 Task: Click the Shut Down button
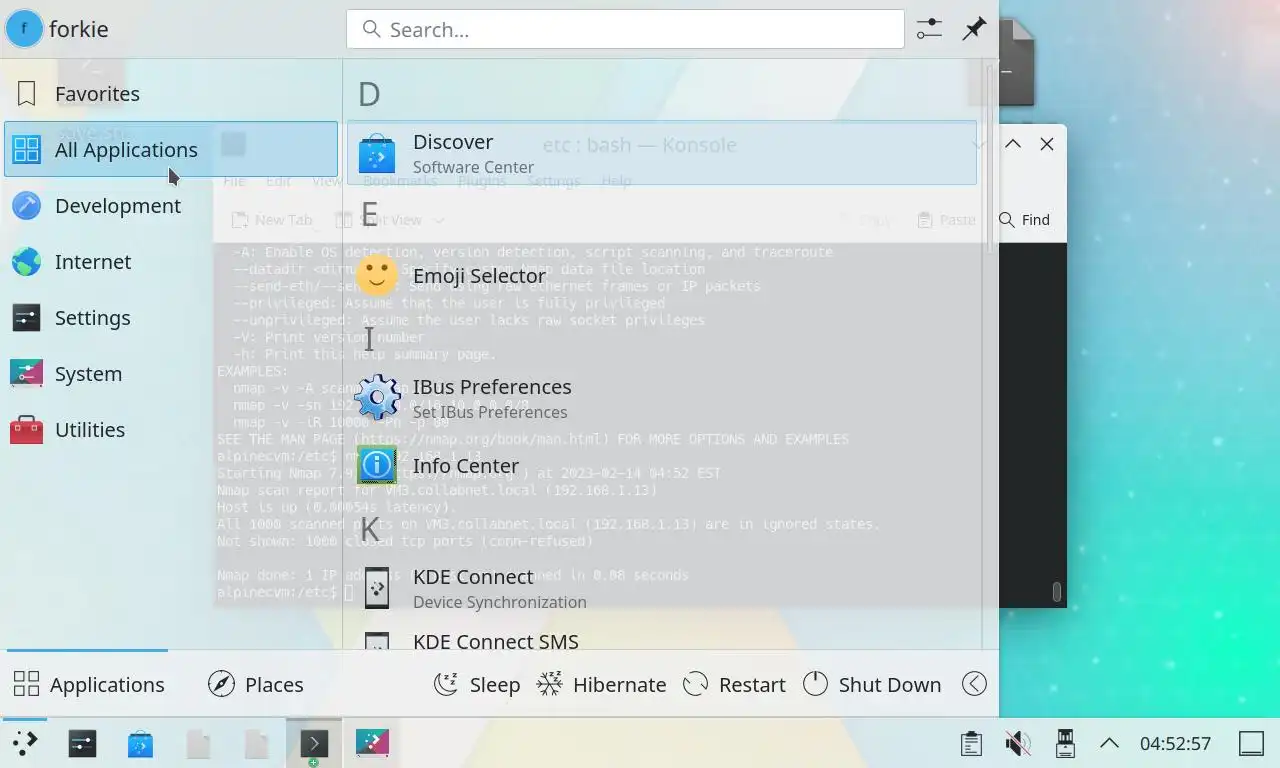[872, 684]
